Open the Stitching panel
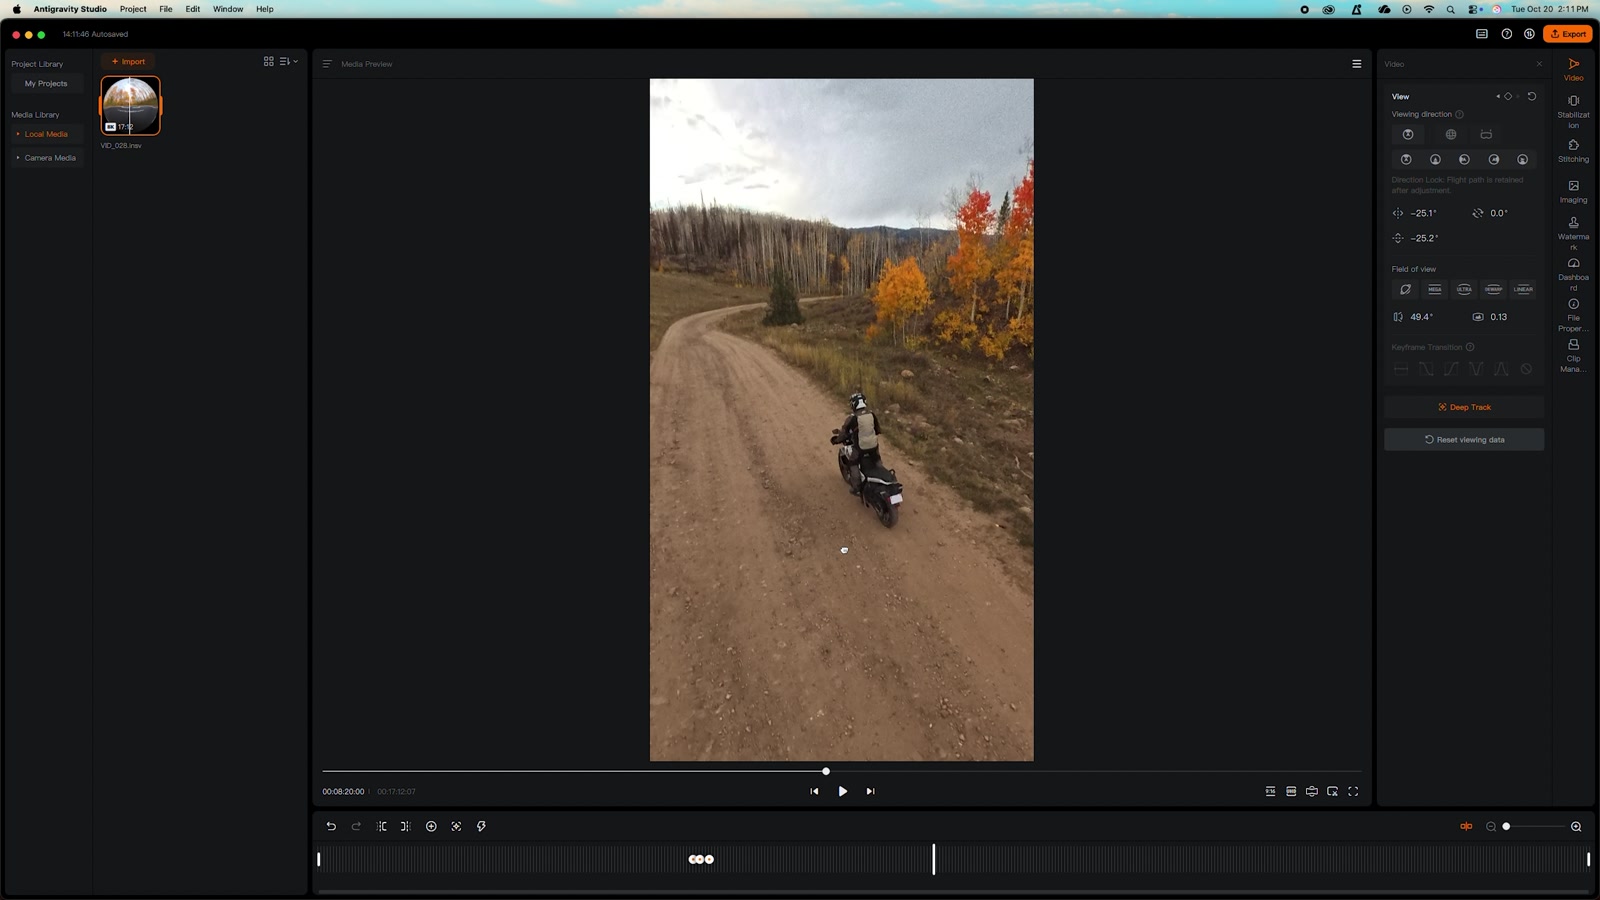 [x=1573, y=151]
